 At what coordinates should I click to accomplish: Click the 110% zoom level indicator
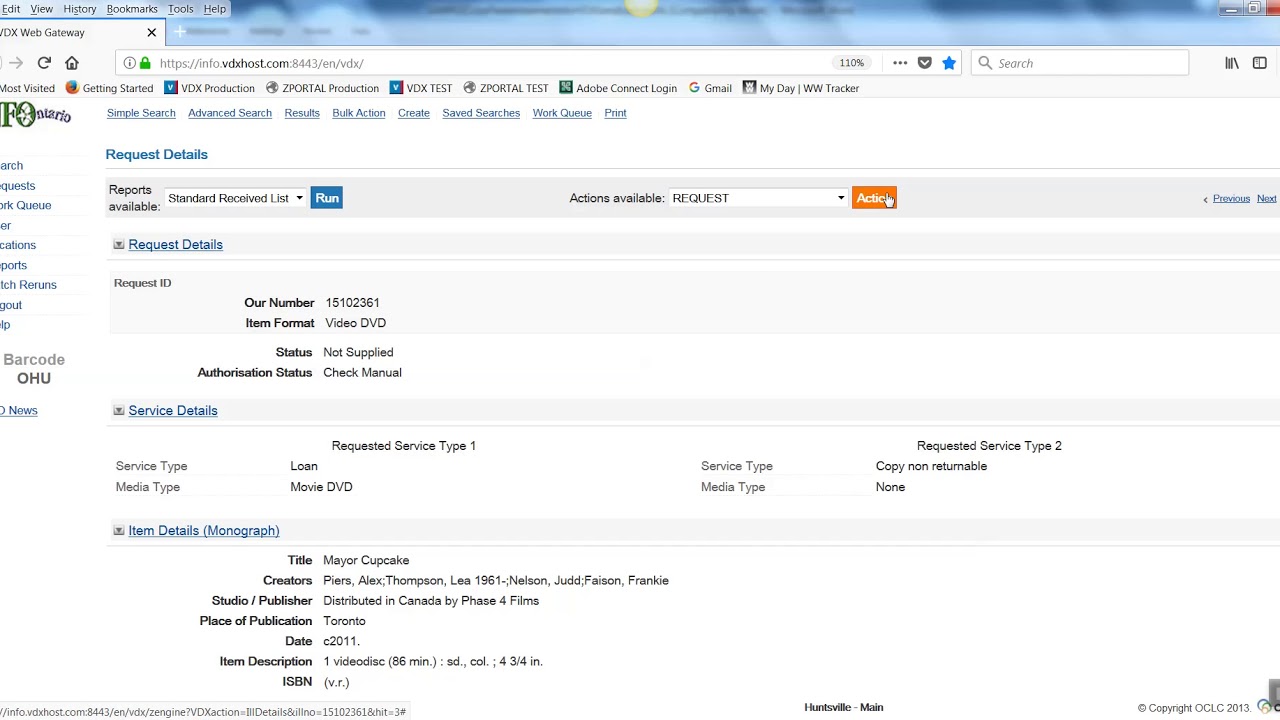852,63
